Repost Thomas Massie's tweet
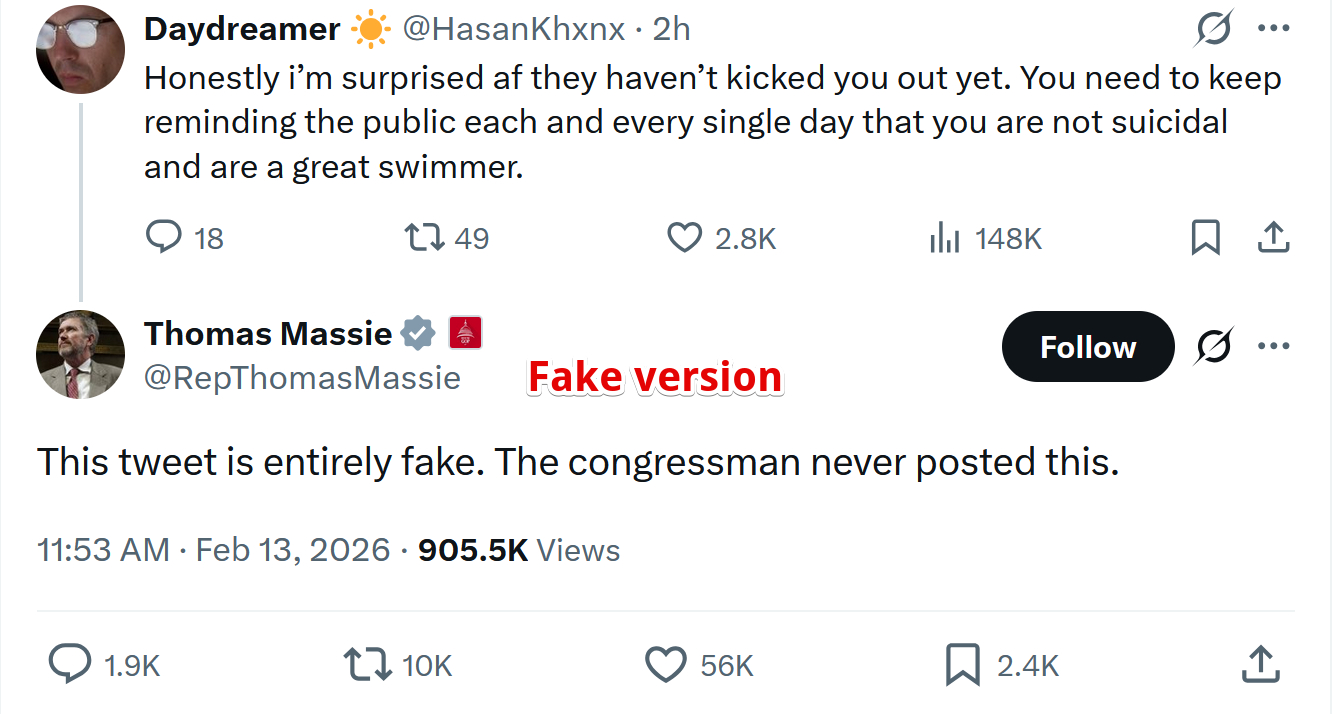 pos(366,664)
